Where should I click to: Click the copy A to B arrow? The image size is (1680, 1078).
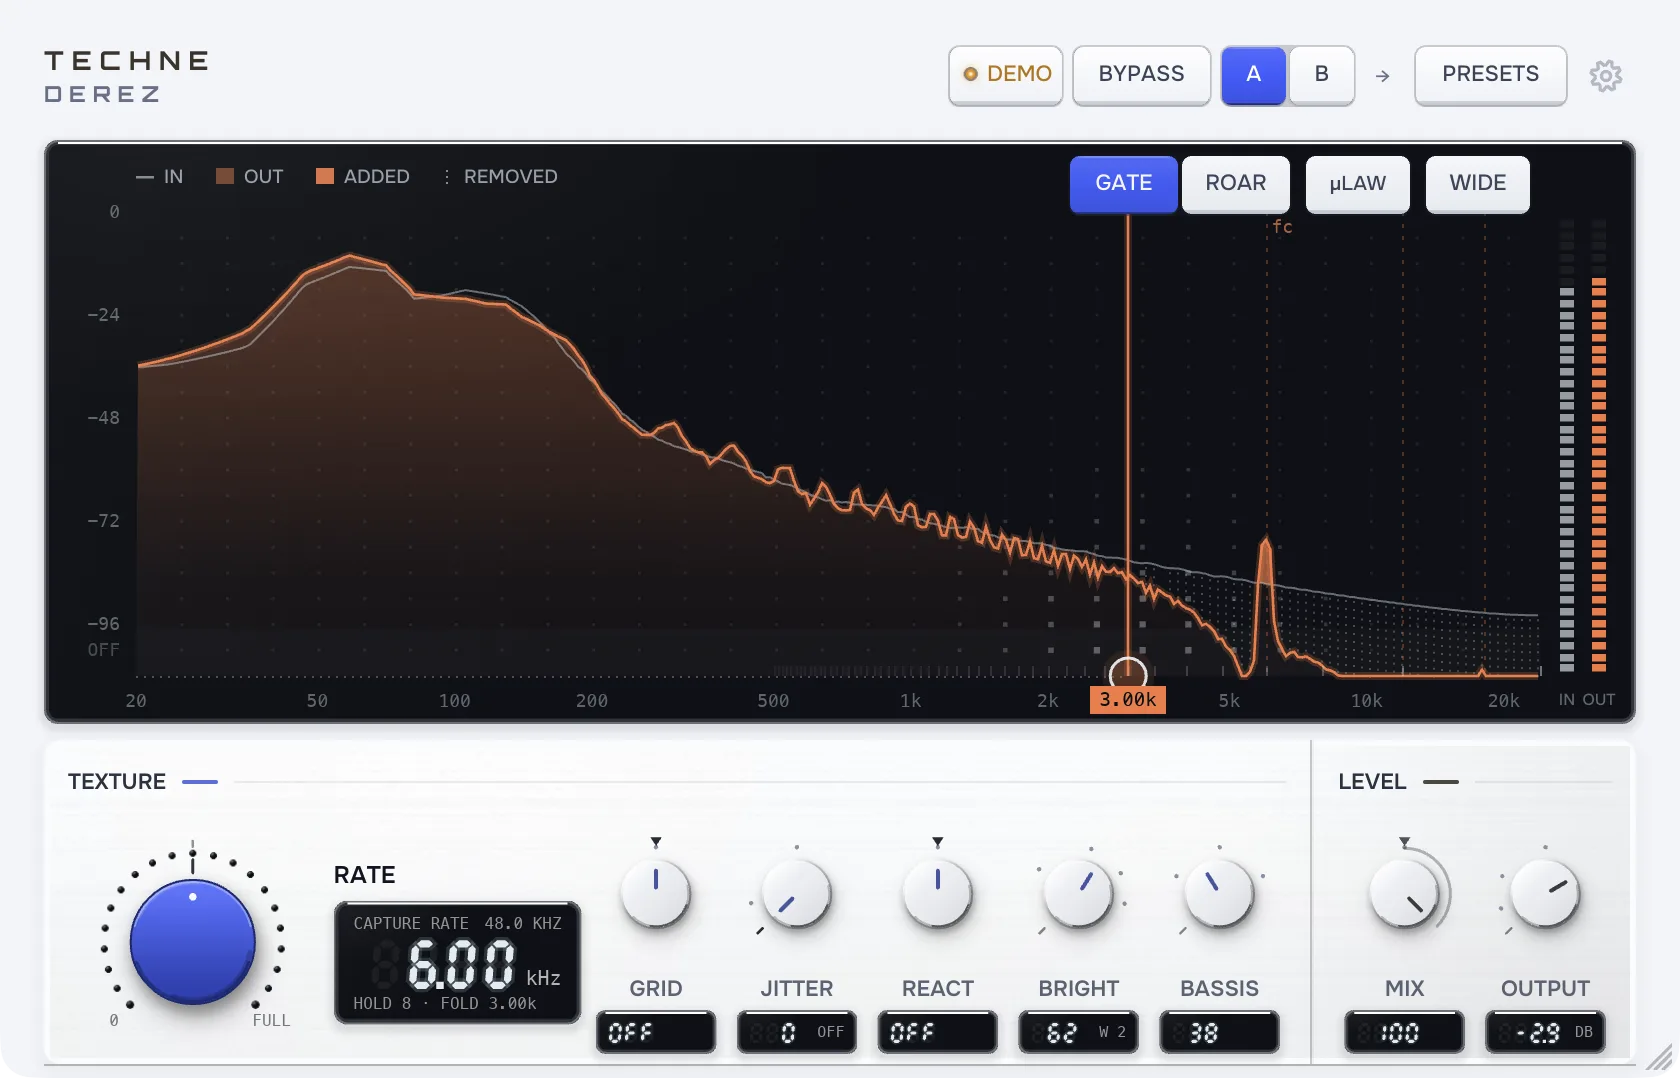point(1383,76)
